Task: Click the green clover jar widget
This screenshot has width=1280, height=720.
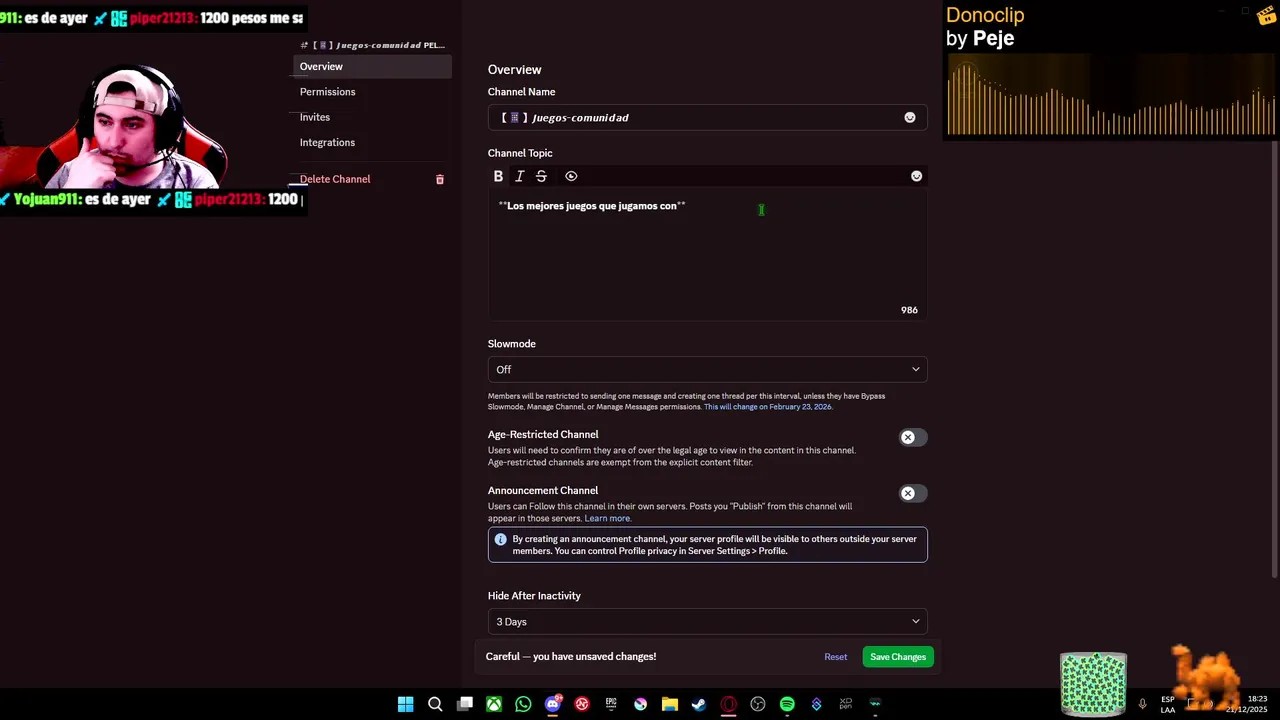Action: click(1094, 685)
